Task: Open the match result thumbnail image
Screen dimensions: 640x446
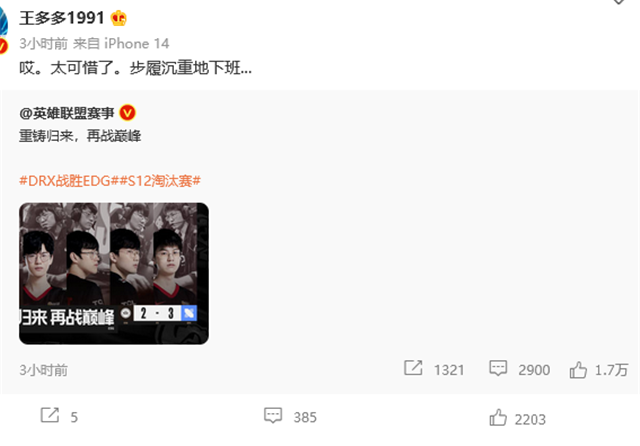Action: (114, 273)
